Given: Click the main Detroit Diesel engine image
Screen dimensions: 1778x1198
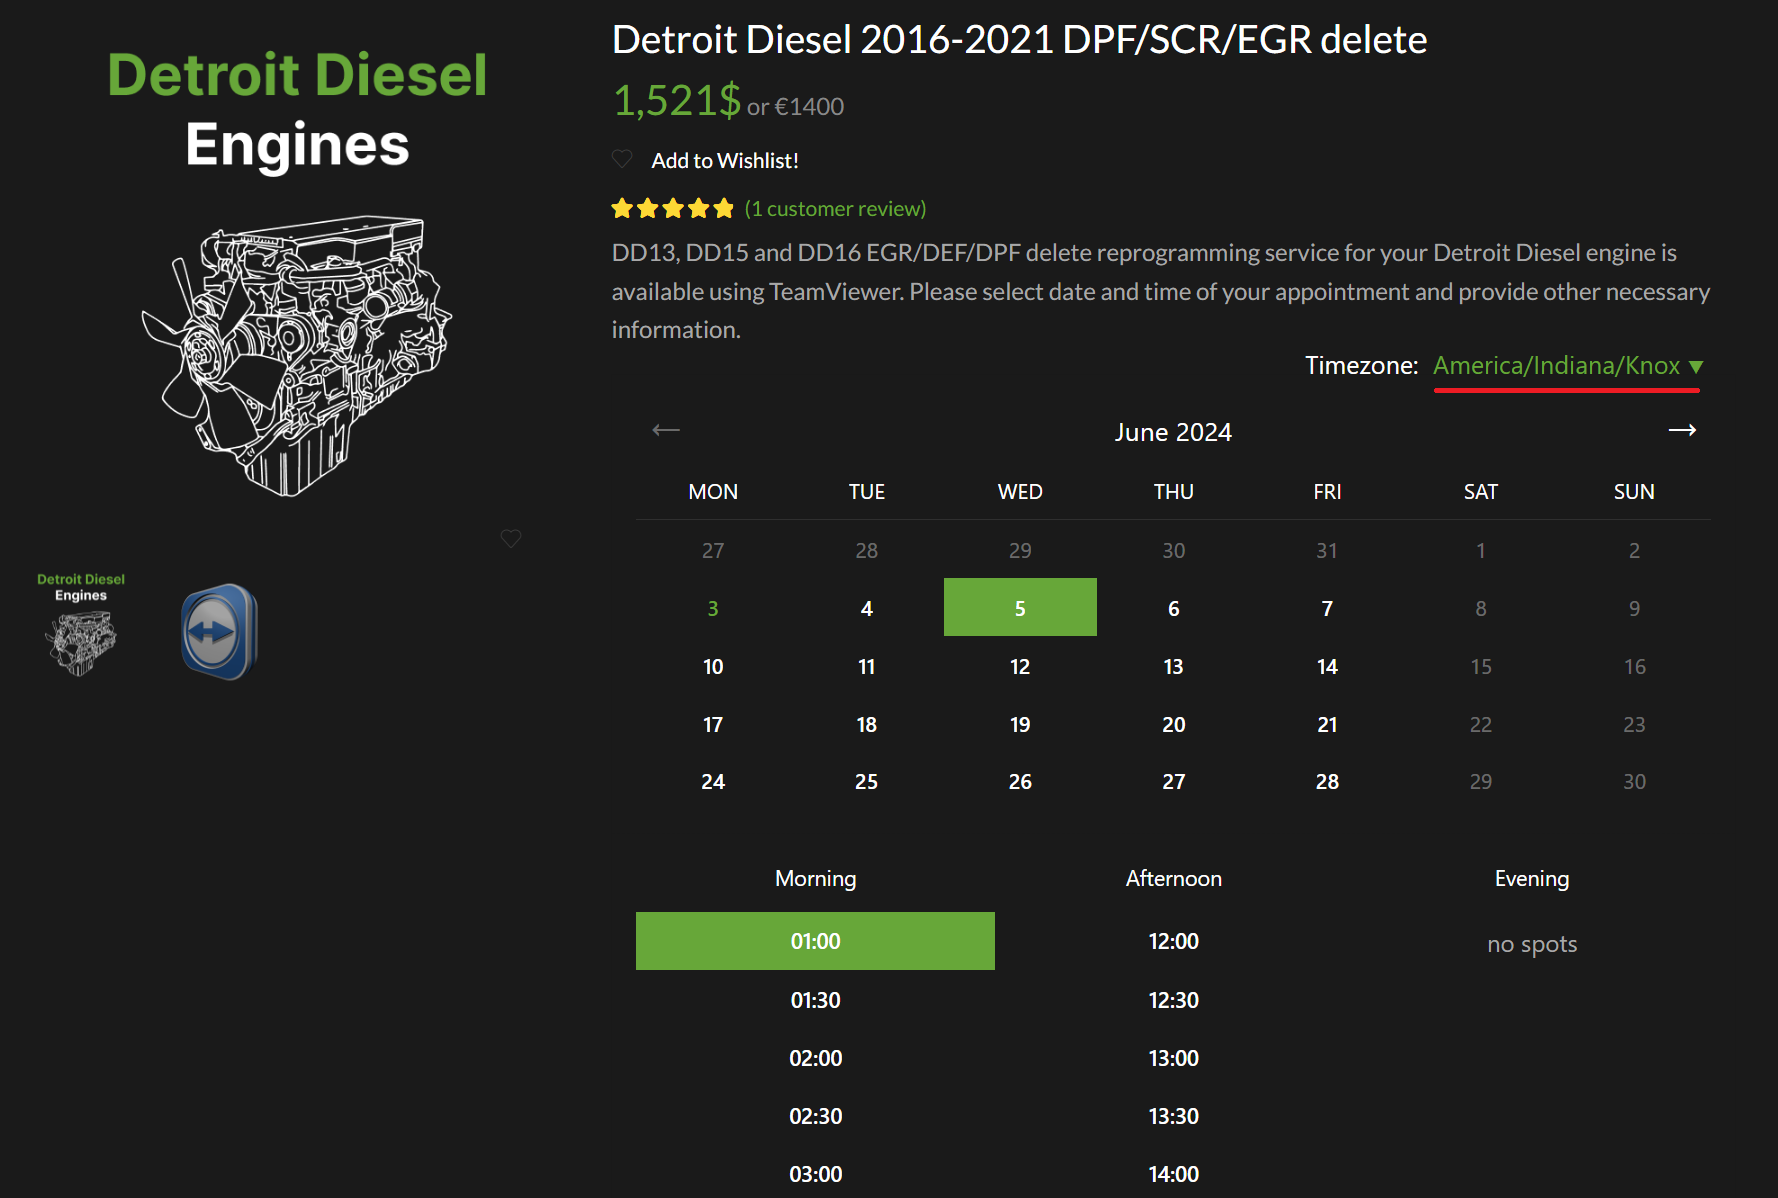Looking at the screenshot, I should (x=297, y=355).
